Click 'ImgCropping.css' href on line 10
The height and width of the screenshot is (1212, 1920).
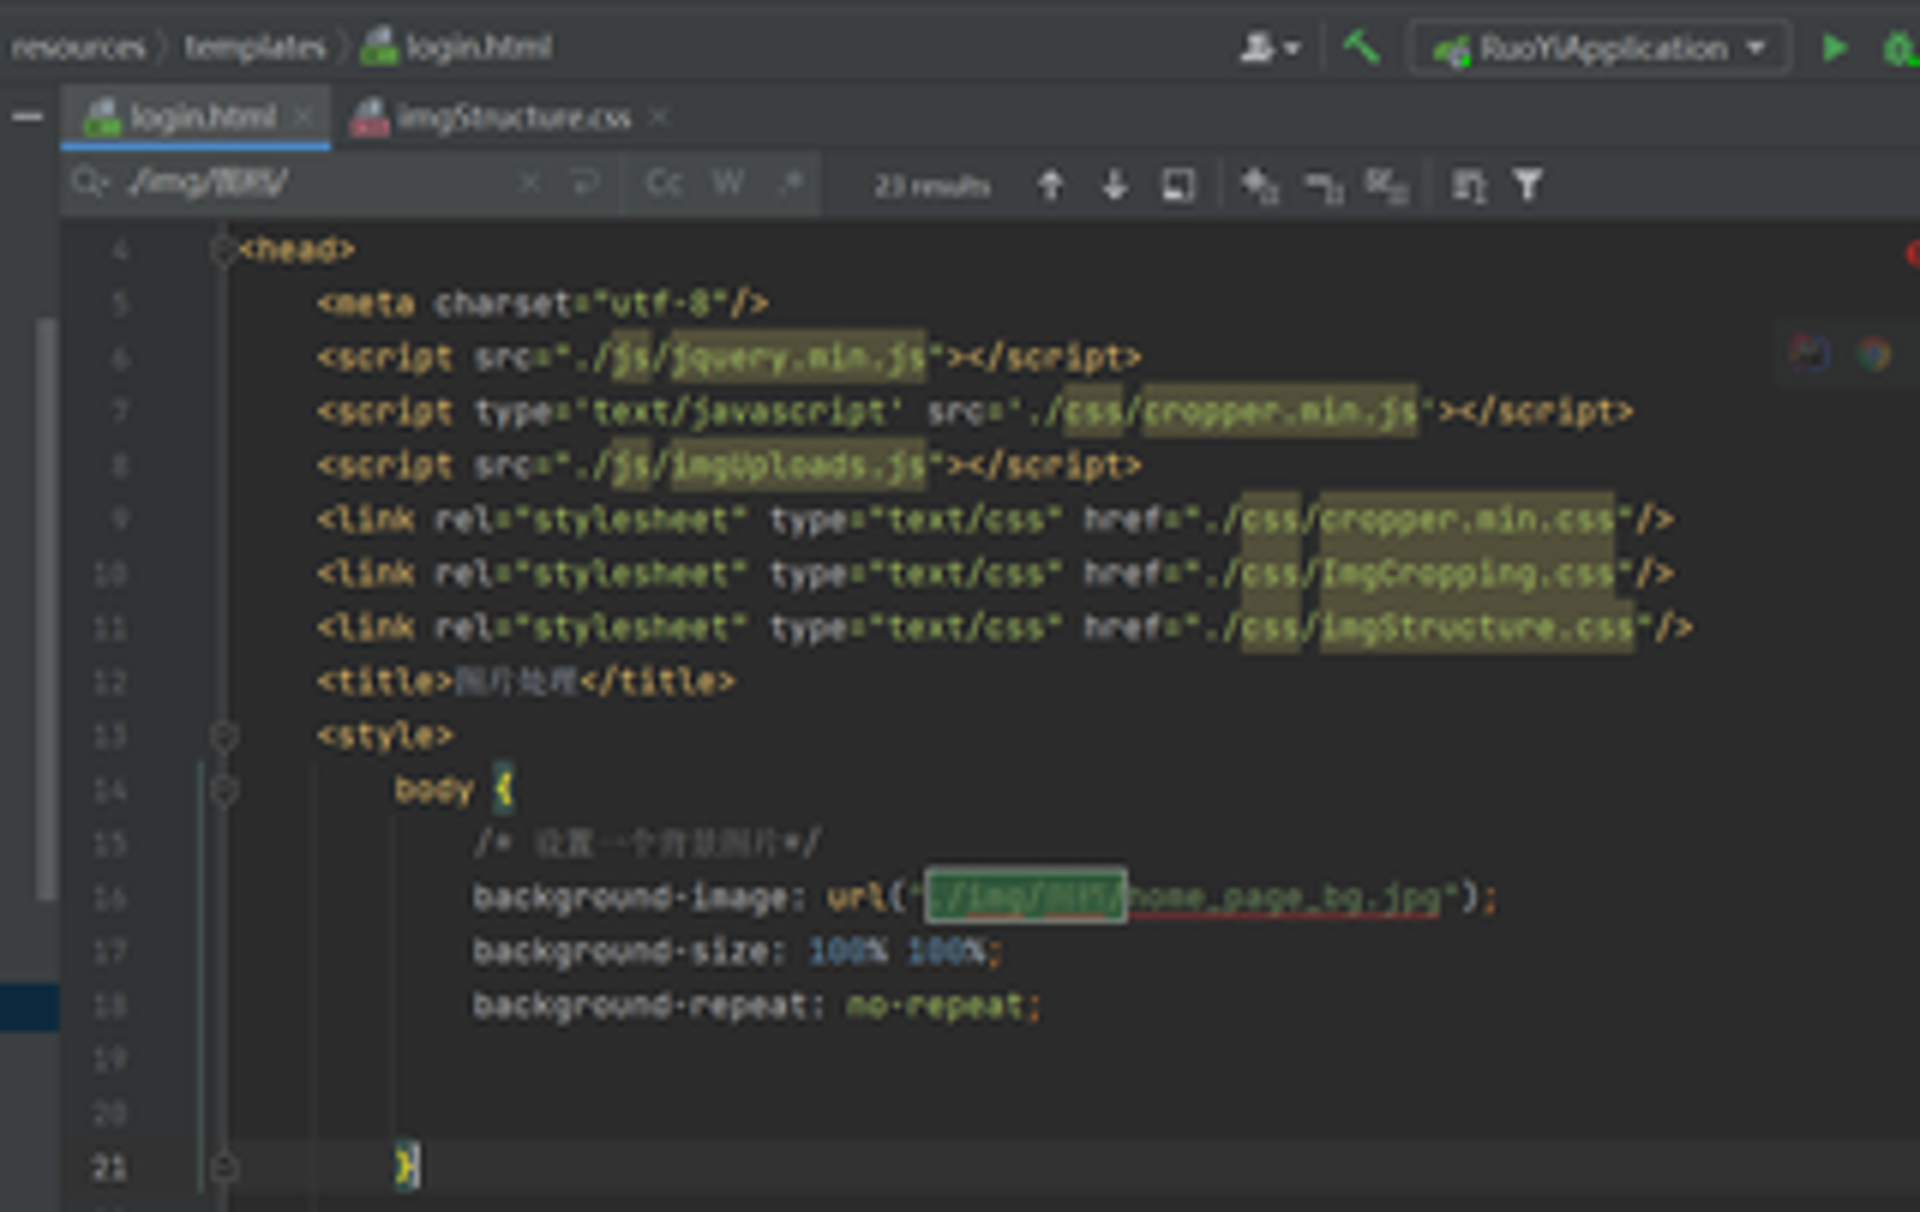[x=1467, y=574]
